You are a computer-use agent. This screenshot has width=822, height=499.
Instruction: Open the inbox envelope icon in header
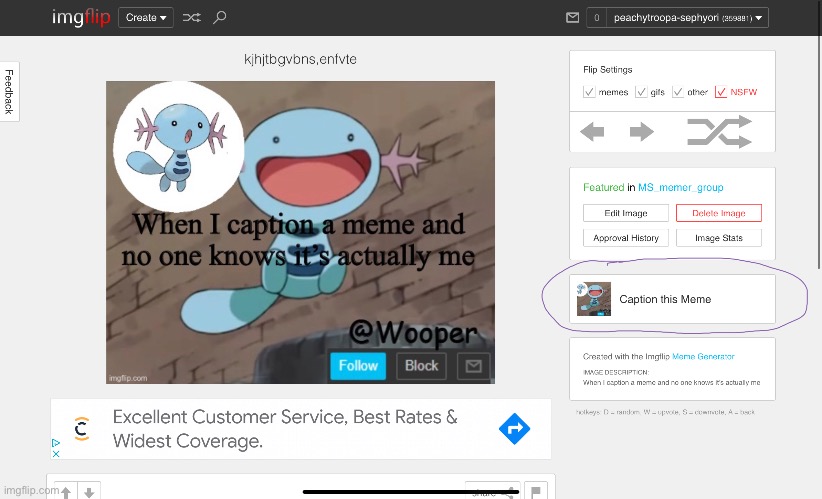click(572, 18)
